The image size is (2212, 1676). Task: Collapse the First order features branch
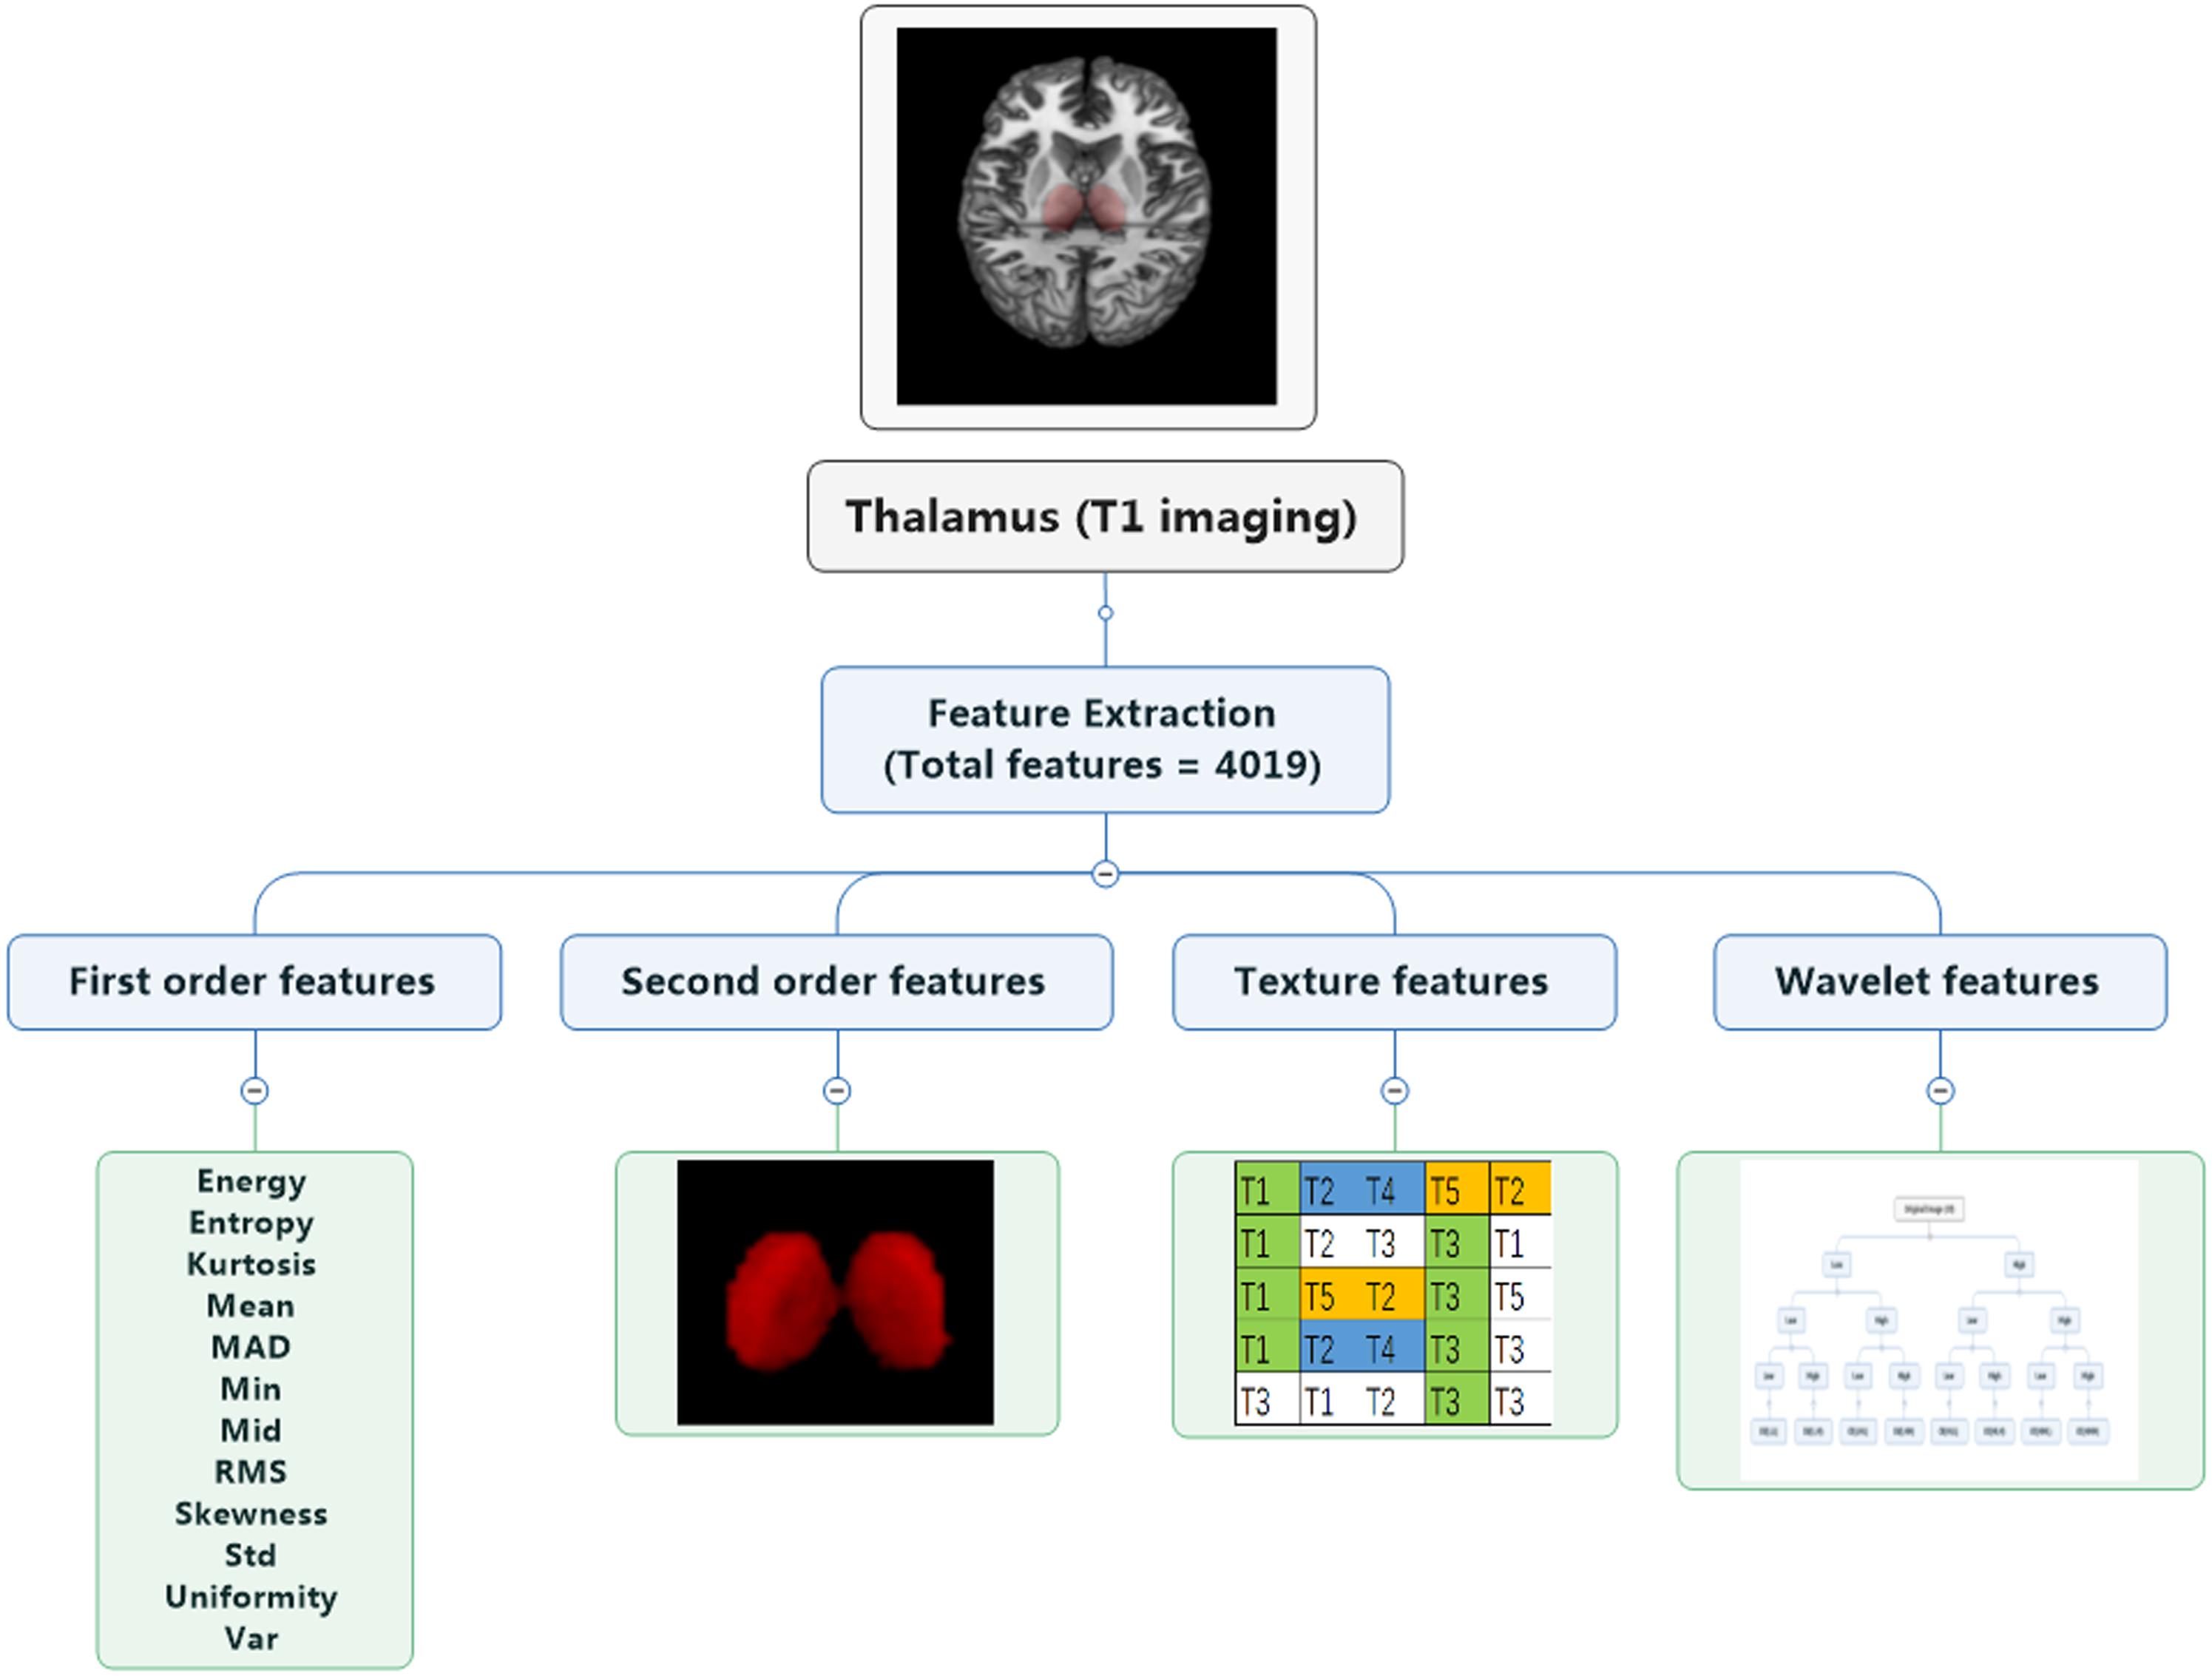(255, 1090)
